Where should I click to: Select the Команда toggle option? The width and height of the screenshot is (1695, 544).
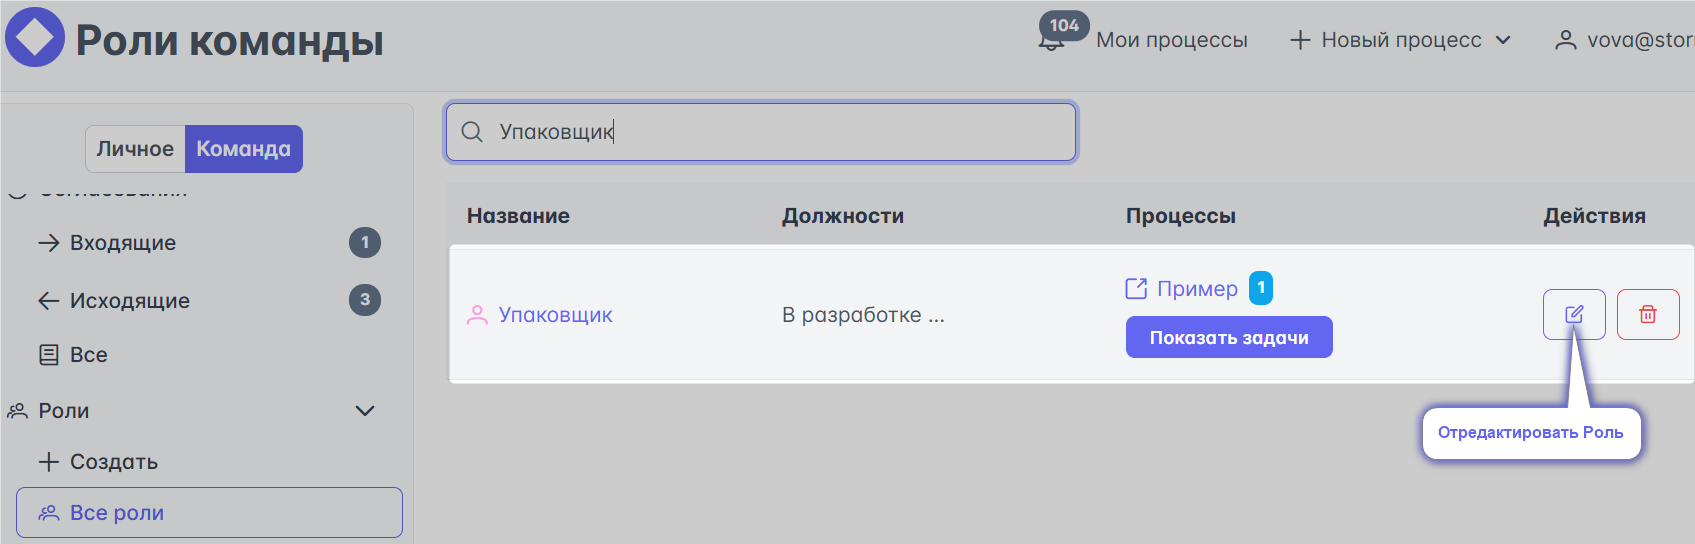pos(244,149)
